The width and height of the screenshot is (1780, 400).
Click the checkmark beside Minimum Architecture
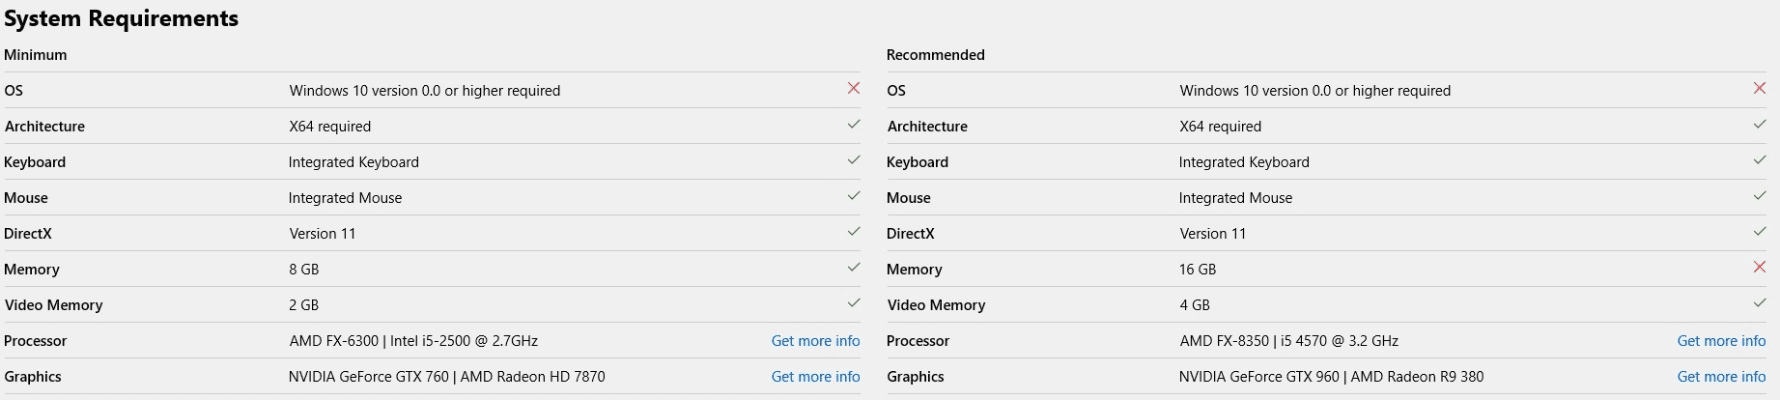coord(853,125)
